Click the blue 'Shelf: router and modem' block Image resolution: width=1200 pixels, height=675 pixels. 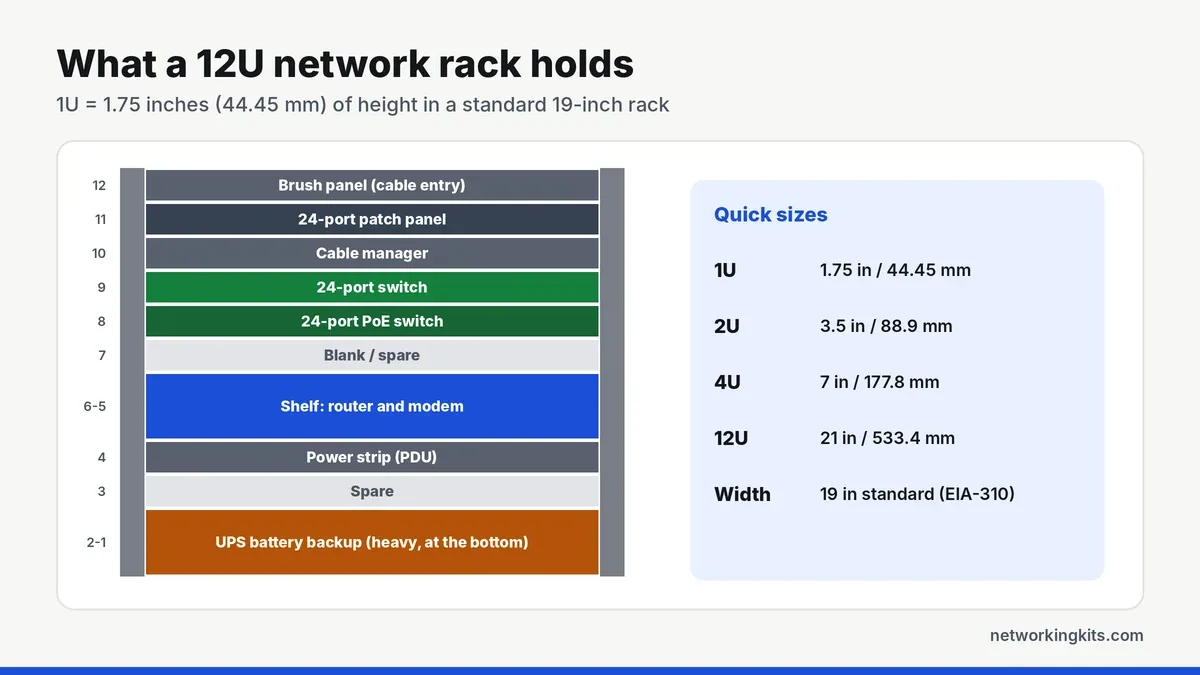[x=372, y=406]
